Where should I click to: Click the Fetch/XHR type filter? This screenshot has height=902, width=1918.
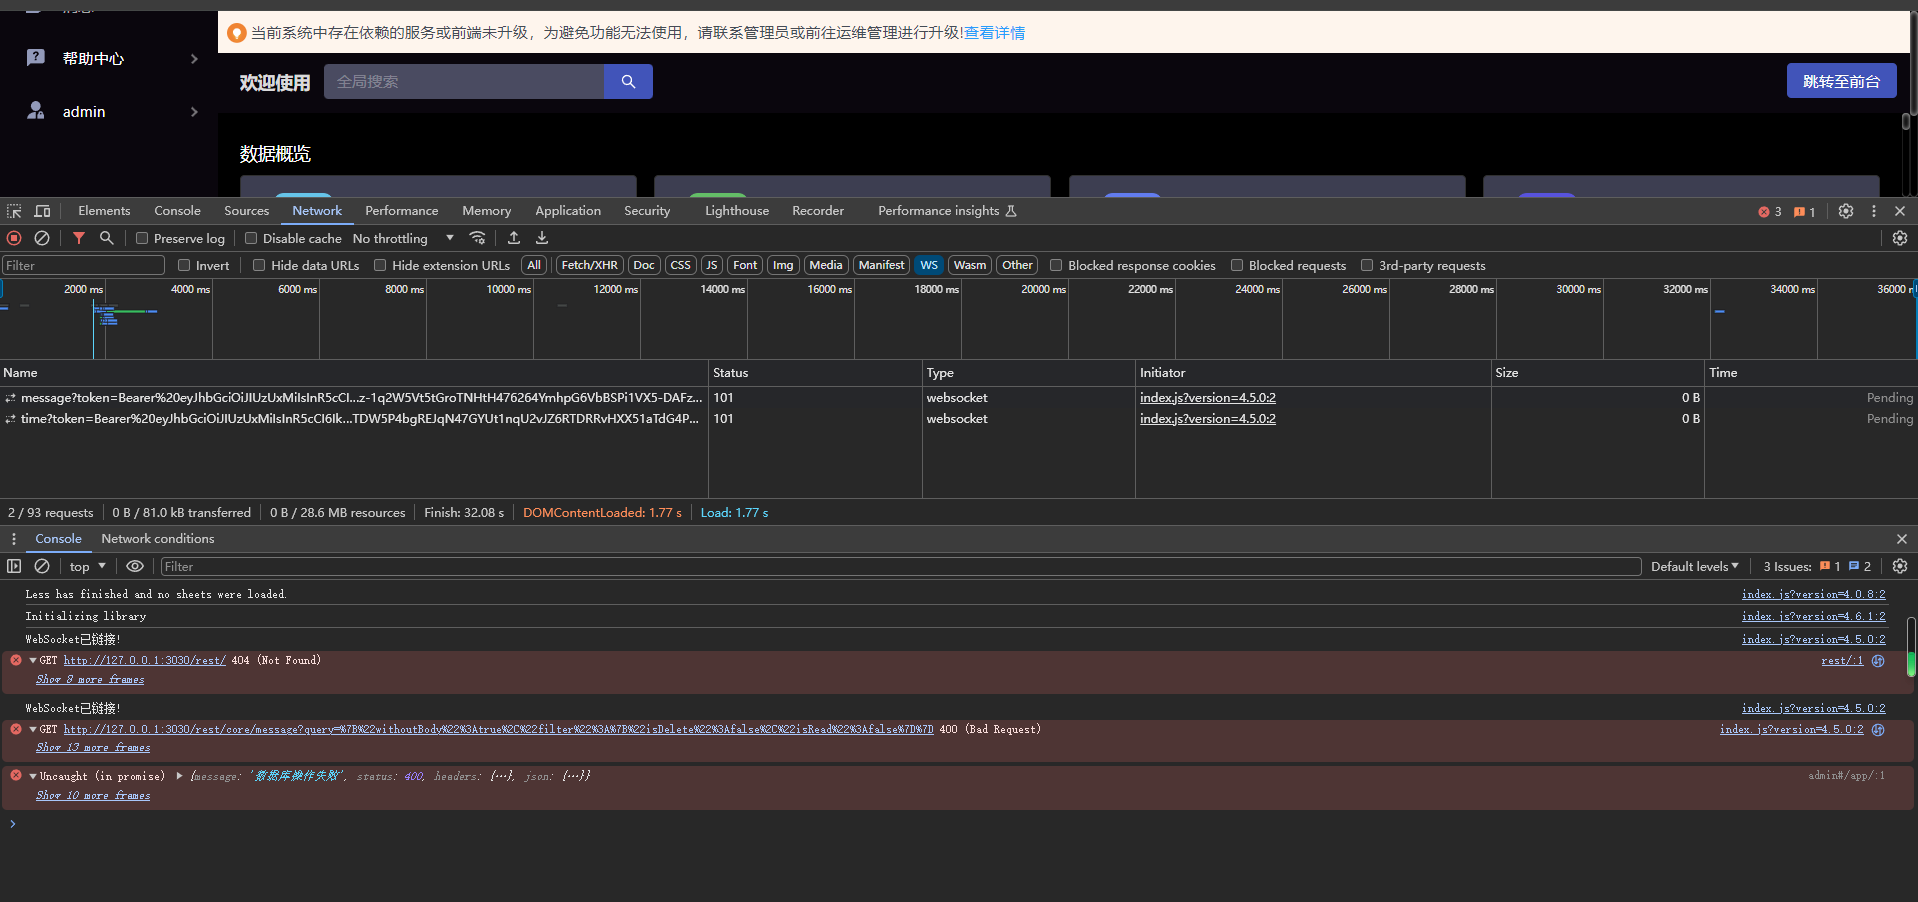(x=589, y=265)
